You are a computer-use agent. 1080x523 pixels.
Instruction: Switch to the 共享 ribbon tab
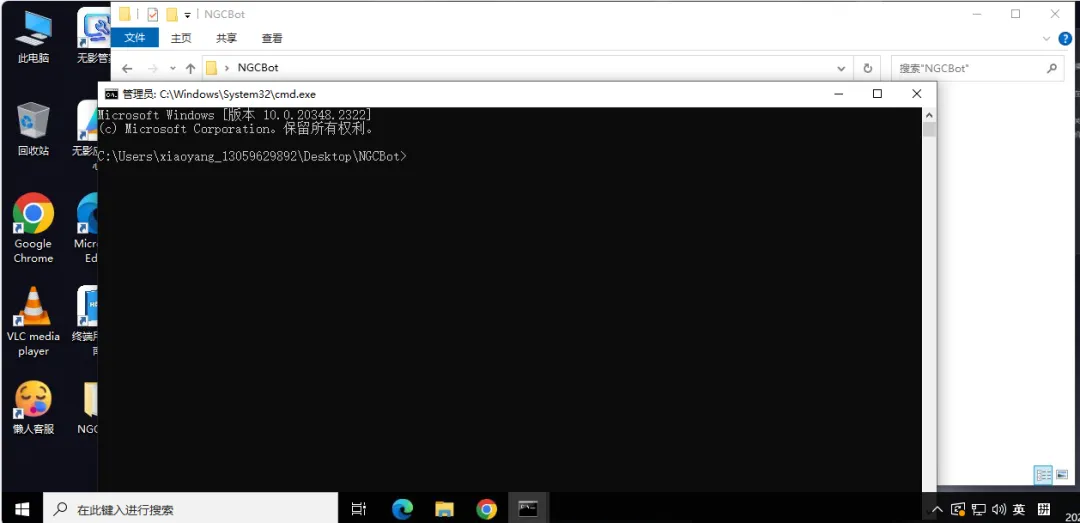coord(227,39)
